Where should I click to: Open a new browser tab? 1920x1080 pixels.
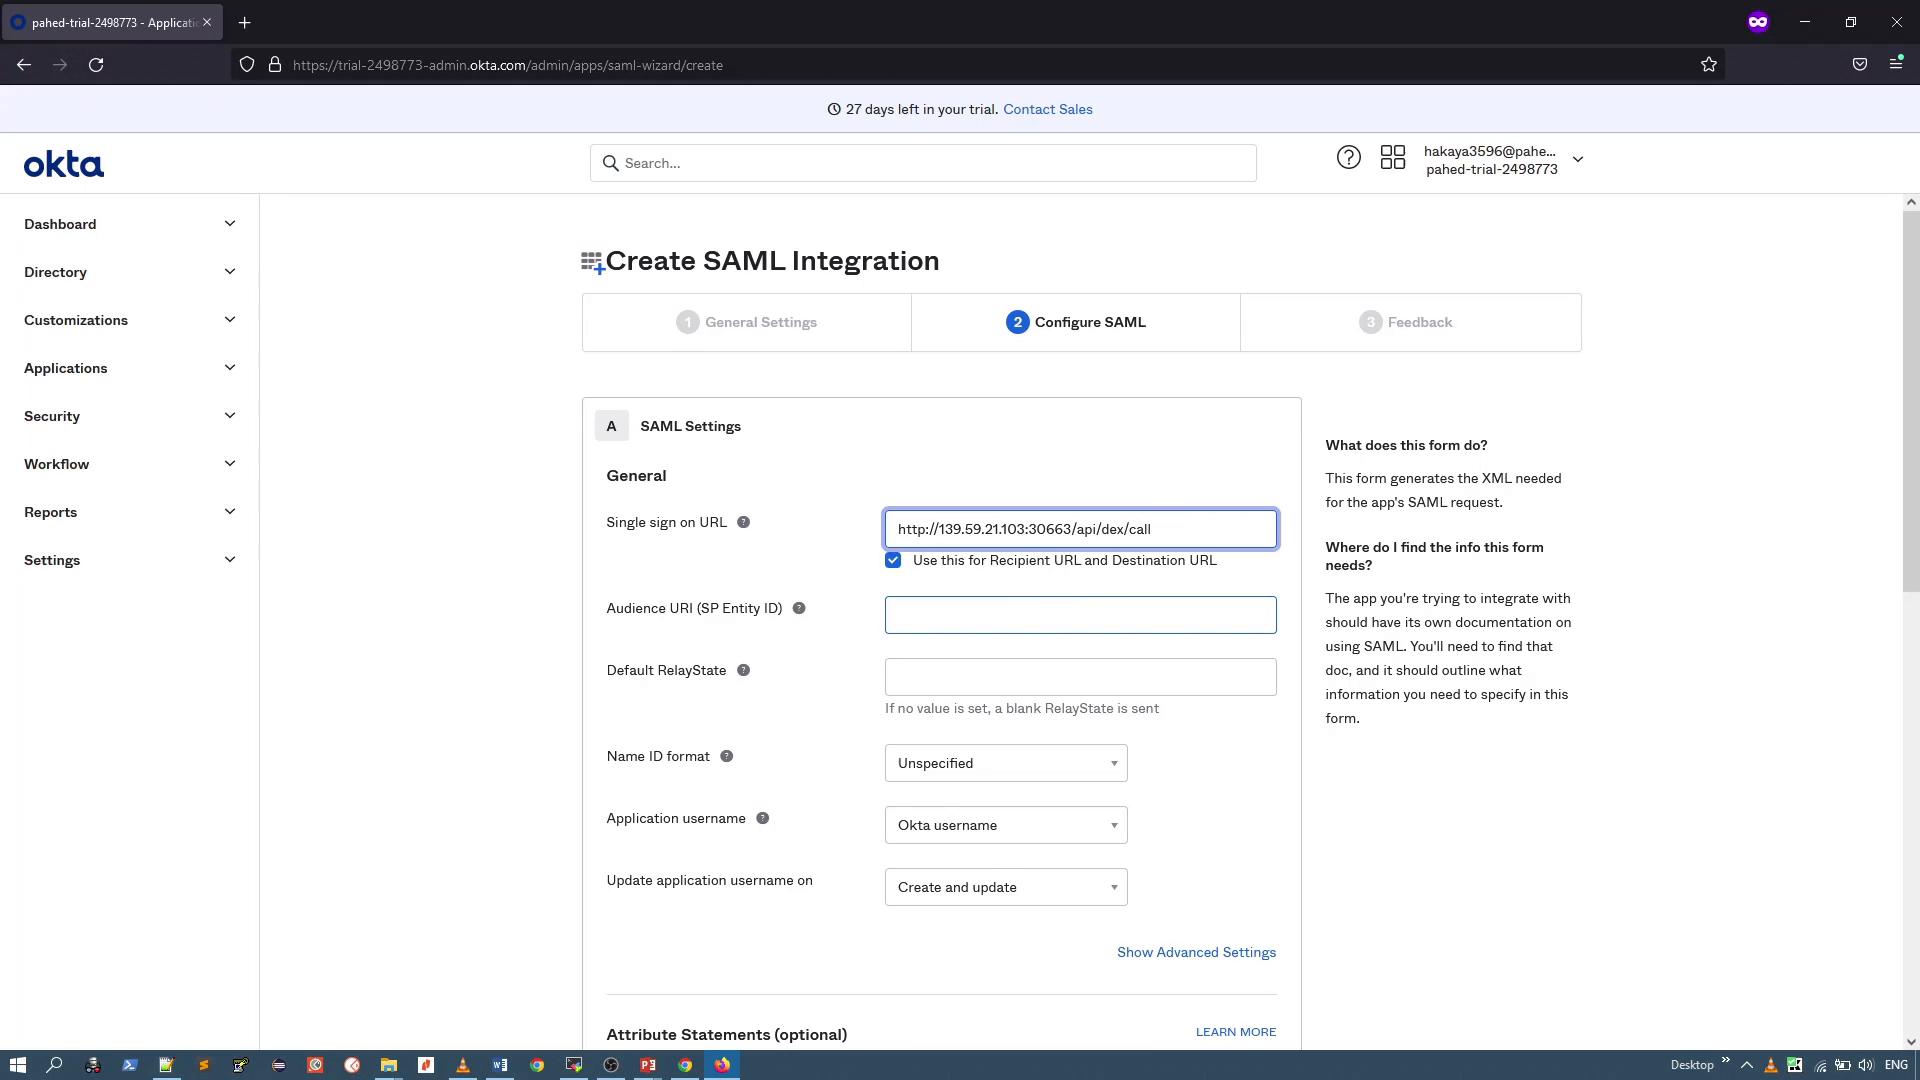pos(244,22)
